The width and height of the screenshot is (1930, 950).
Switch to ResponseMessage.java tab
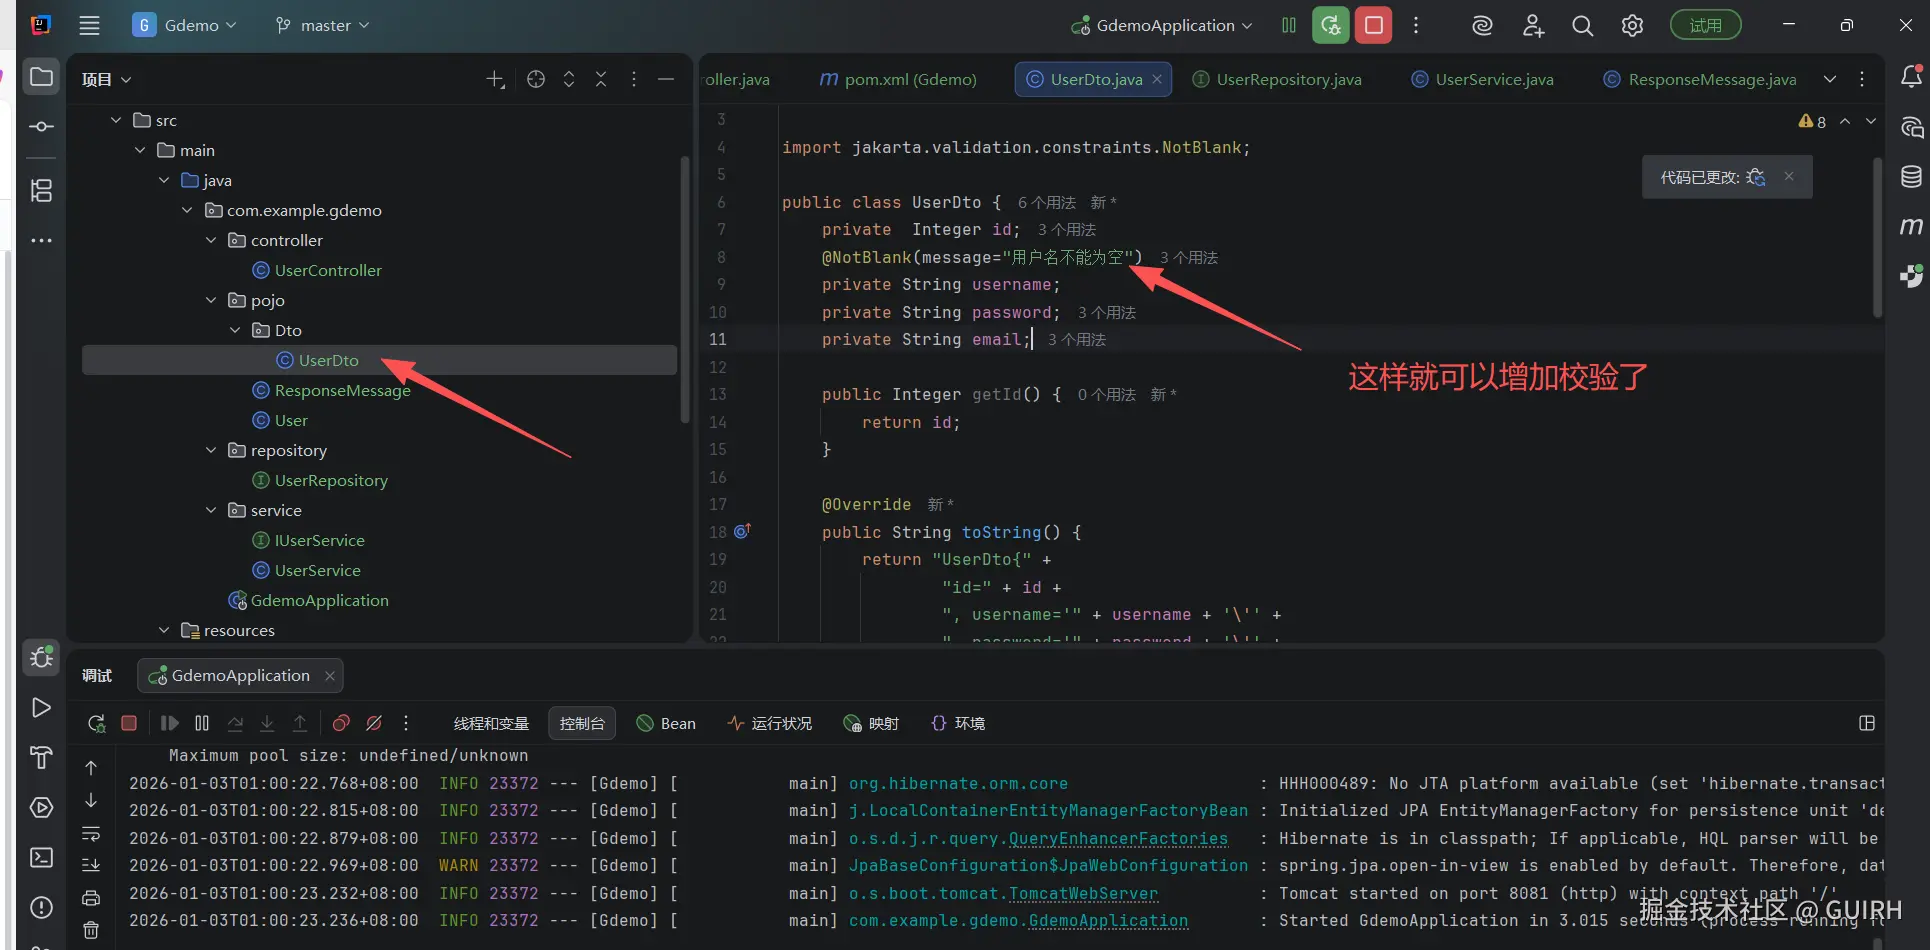[x=1700, y=79]
